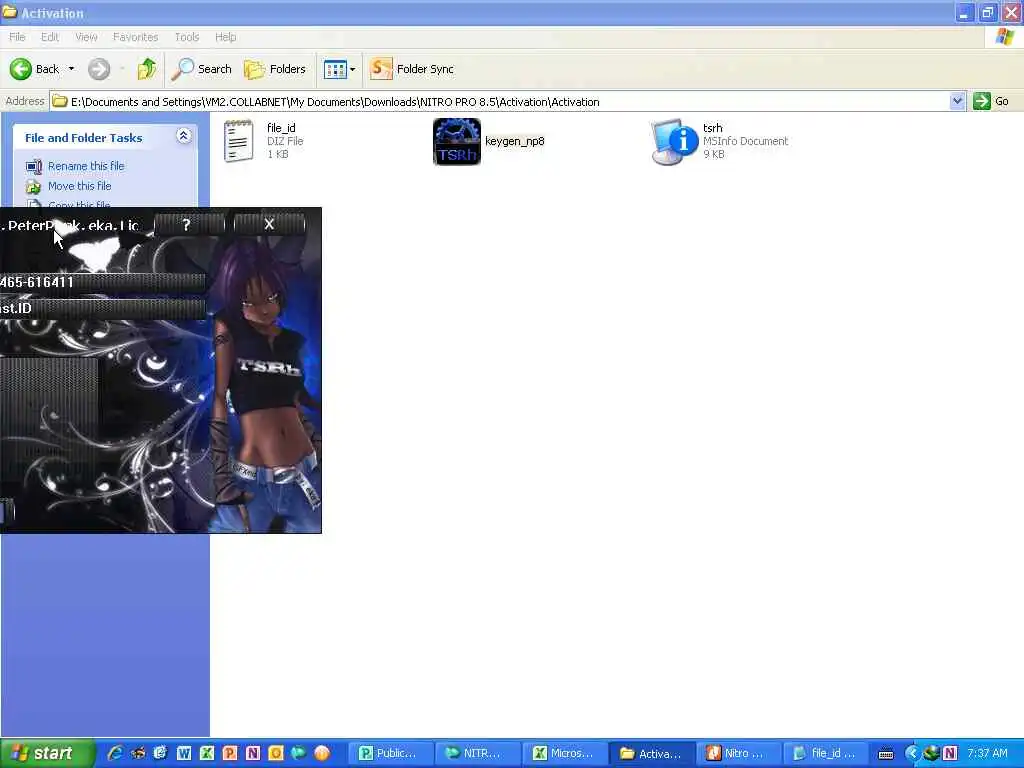Open the Help menu
The width and height of the screenshot is (1024, 768).
[225, 37]
